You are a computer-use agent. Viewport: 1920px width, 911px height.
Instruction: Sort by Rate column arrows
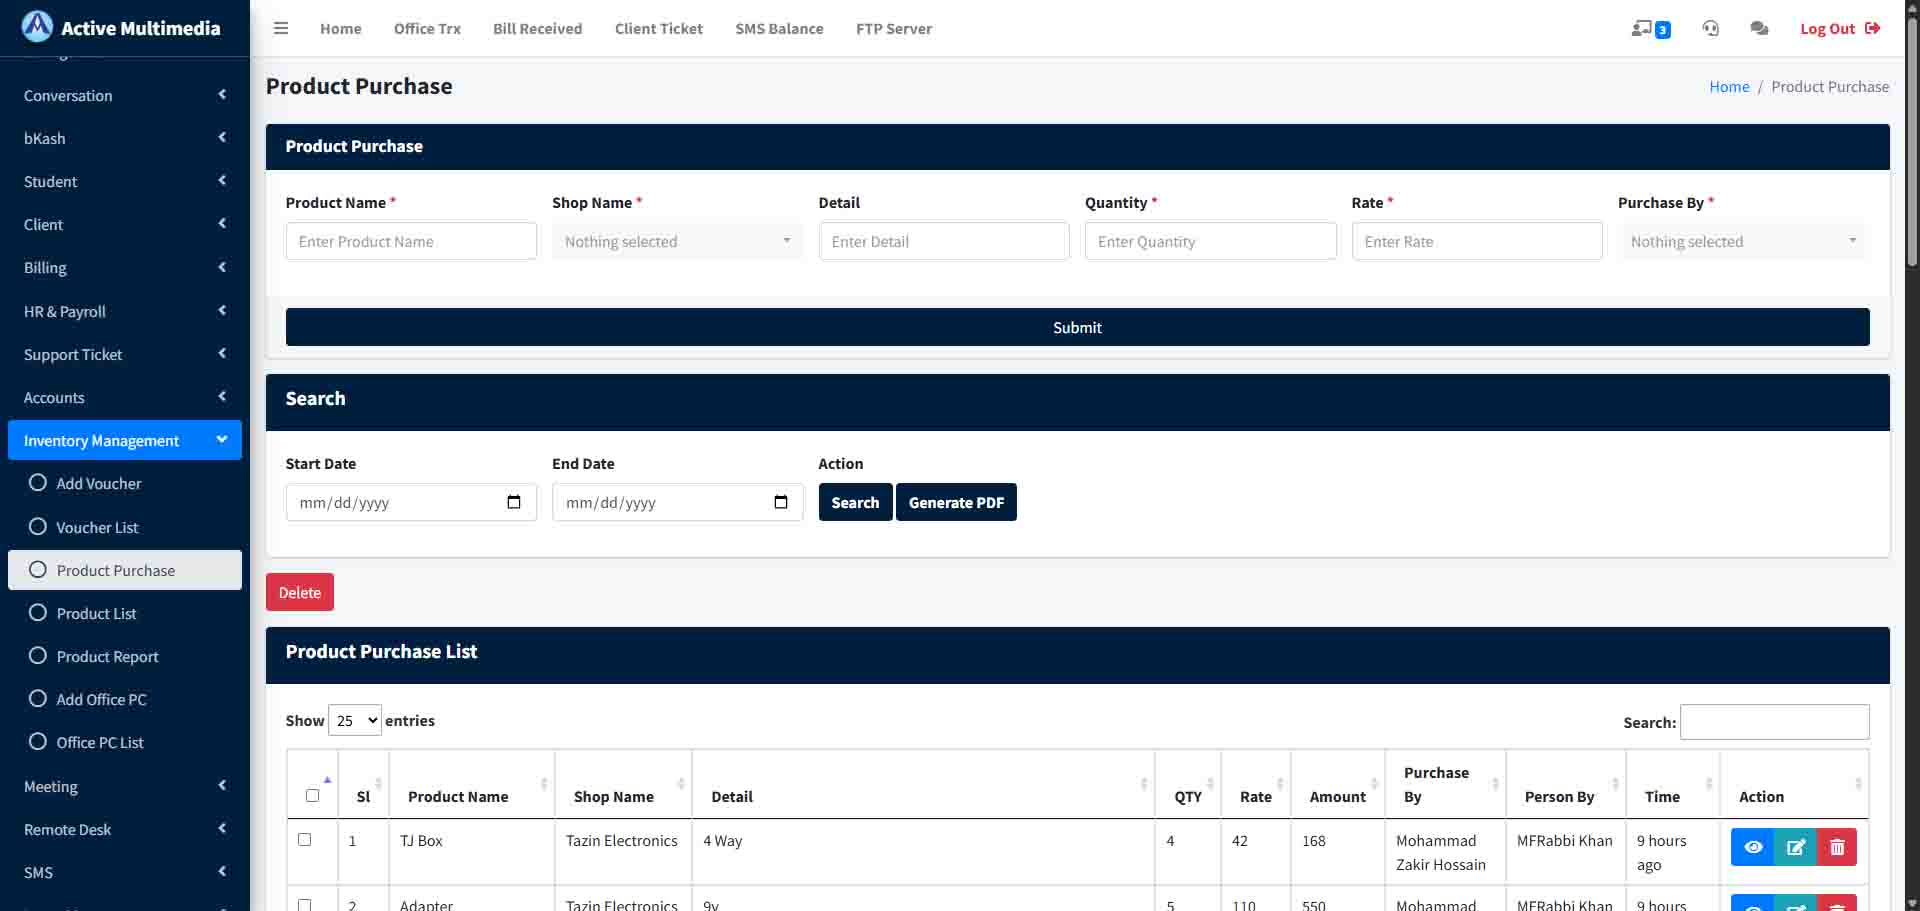[1280, 784]
